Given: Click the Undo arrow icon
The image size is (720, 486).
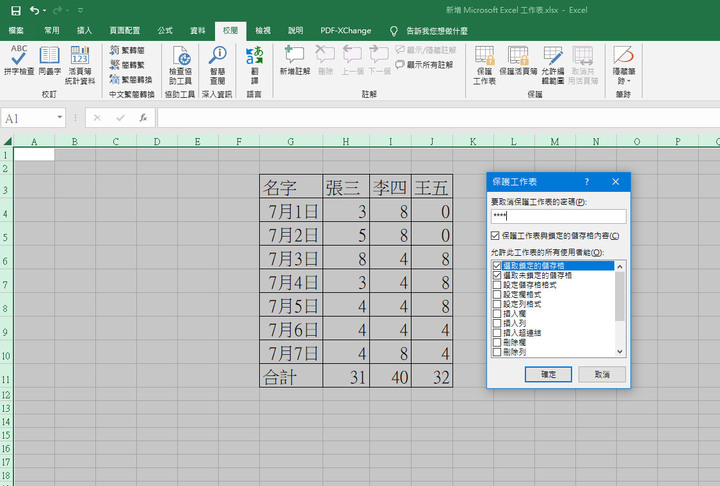Looking at the screenshot, I should pyautogui.click(x=34, y=10).
